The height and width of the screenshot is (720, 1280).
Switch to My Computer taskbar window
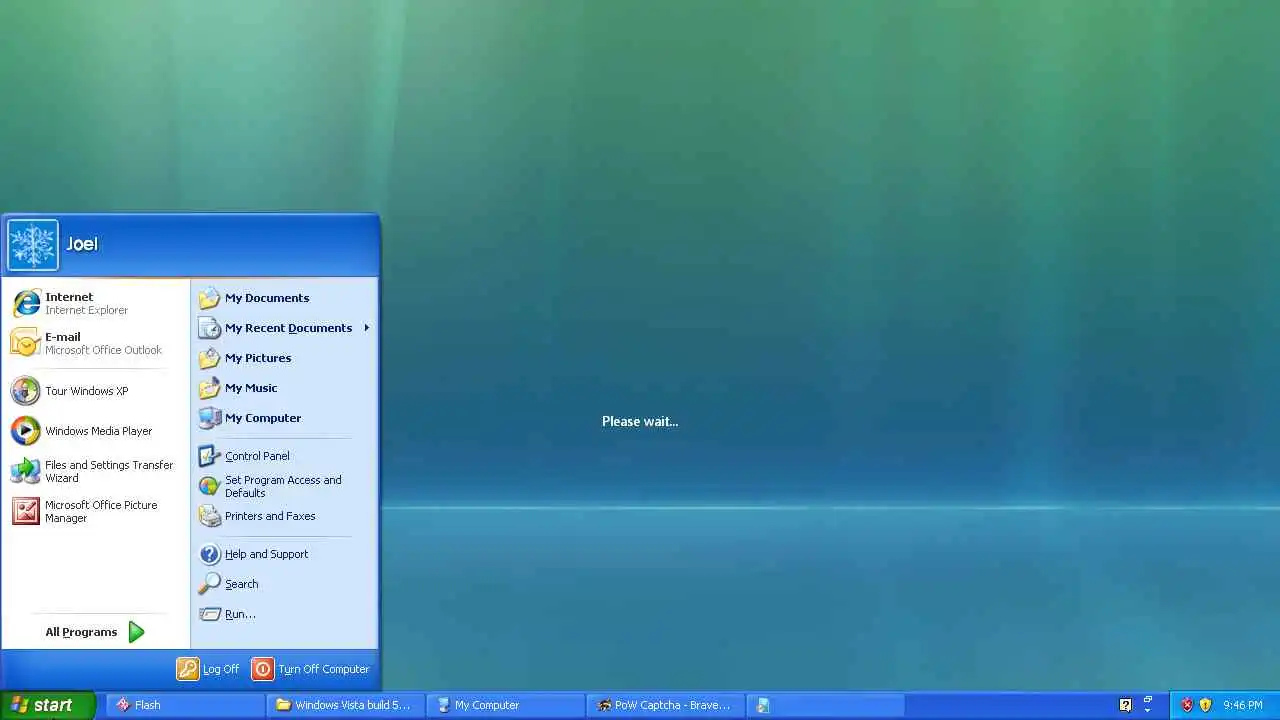(505, 705)
